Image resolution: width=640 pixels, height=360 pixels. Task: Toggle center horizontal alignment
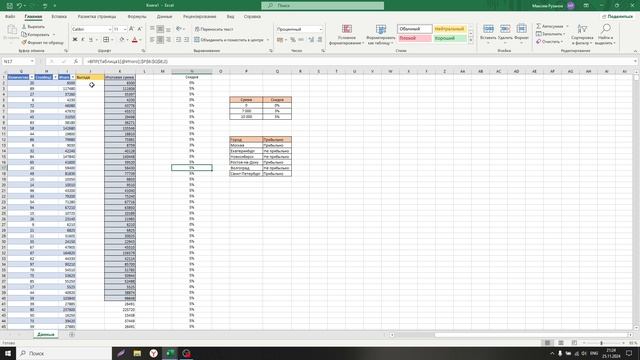point(160,40)
